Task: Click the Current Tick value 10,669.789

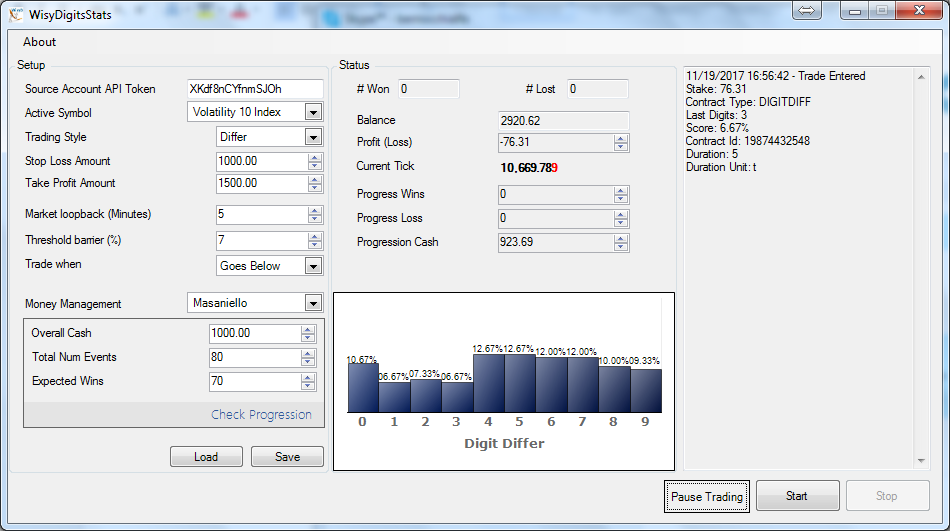Action: [x=529, y=168]
